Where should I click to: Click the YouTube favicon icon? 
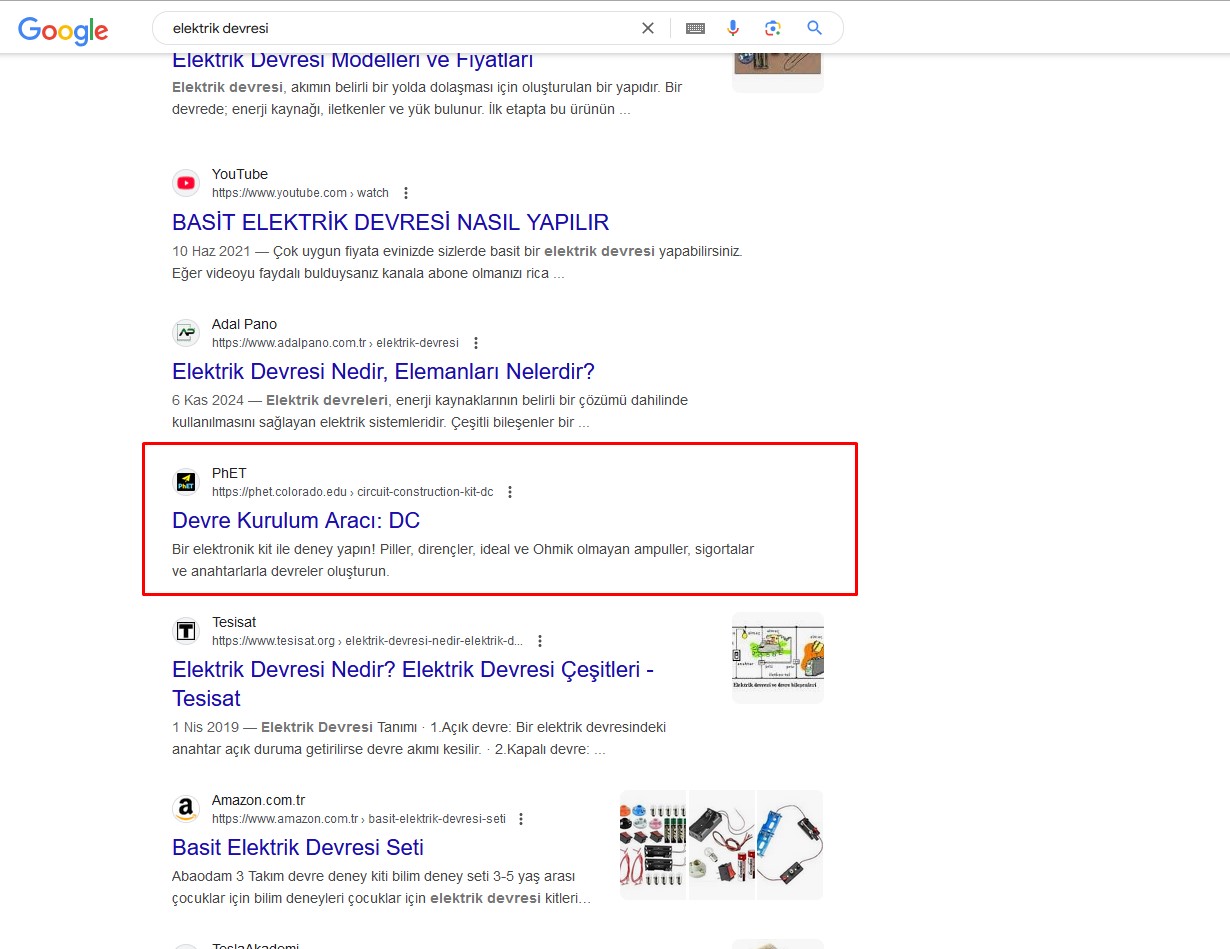[186, 183]
